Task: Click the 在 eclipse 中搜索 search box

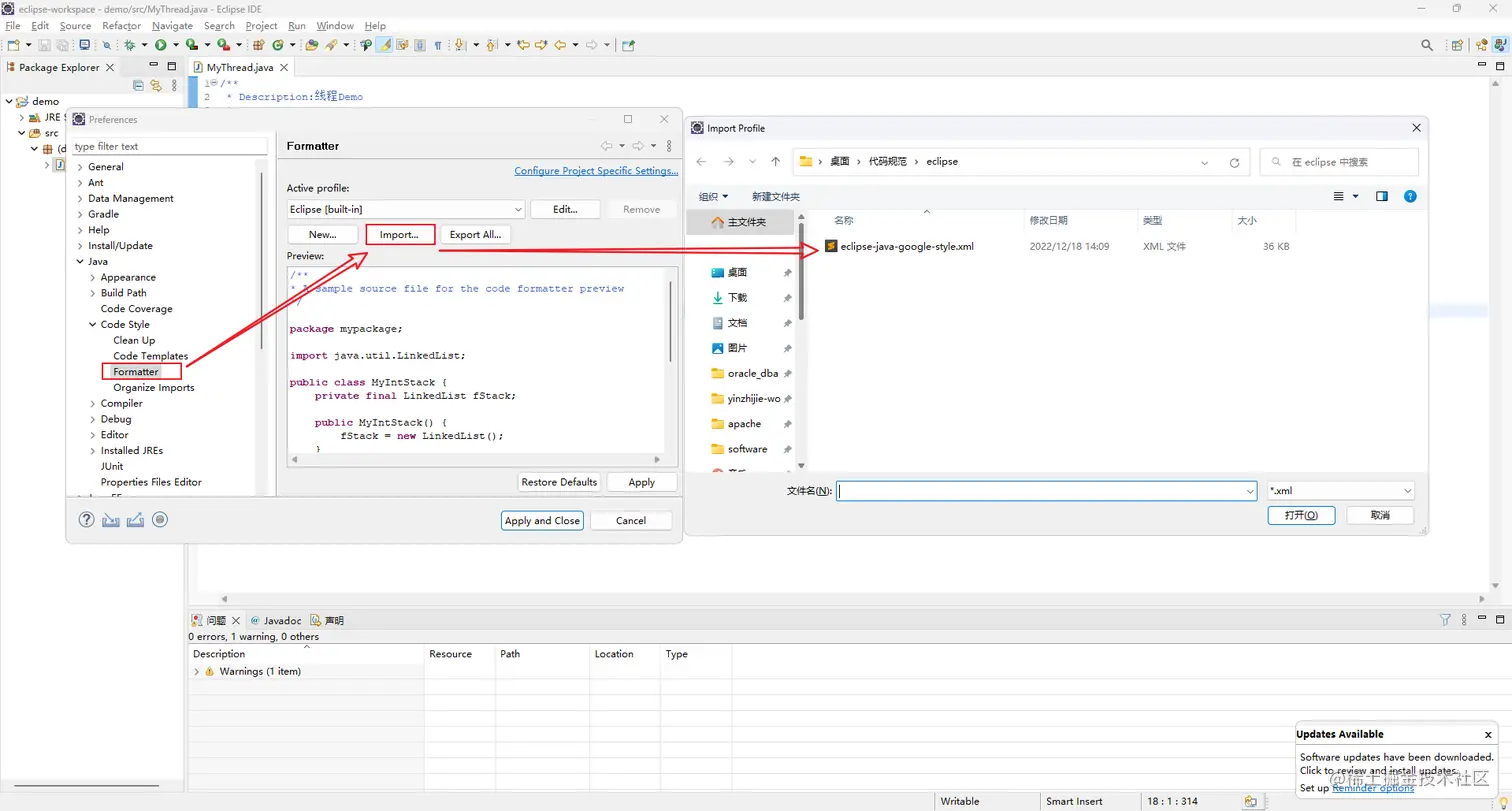Action: 1339,162
